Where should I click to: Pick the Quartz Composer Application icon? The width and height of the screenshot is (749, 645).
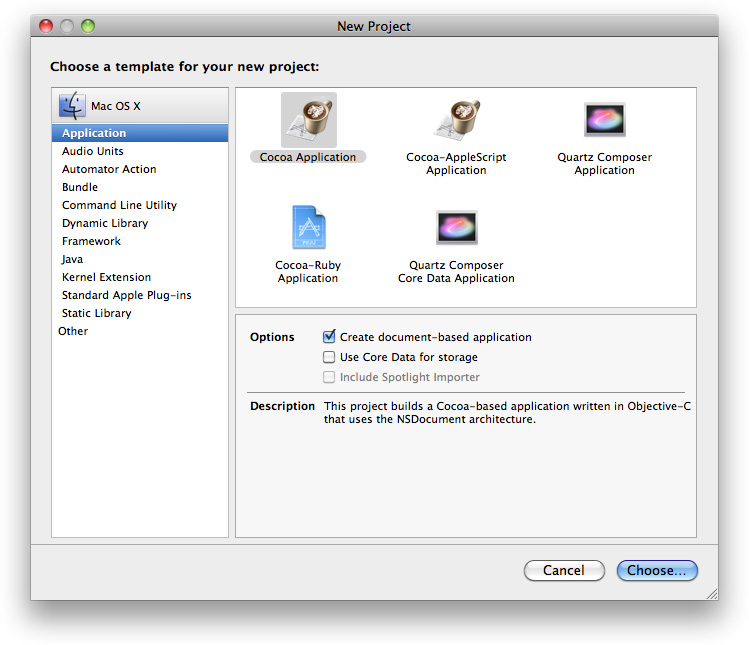point(604,121)
